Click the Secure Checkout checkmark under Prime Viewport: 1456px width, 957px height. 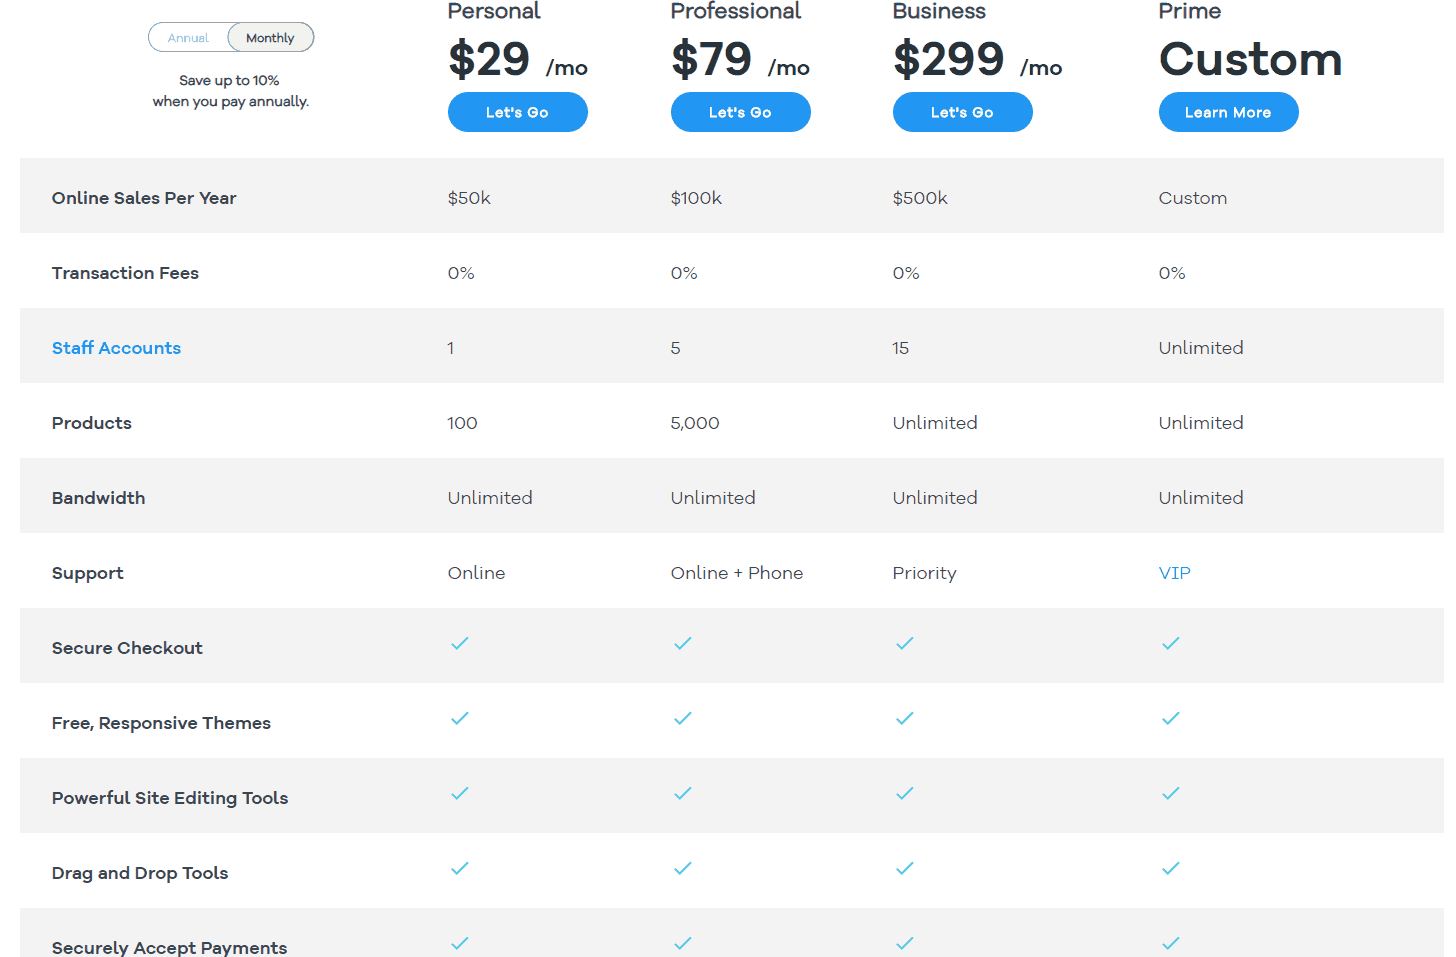click(x=1170, y=644)
